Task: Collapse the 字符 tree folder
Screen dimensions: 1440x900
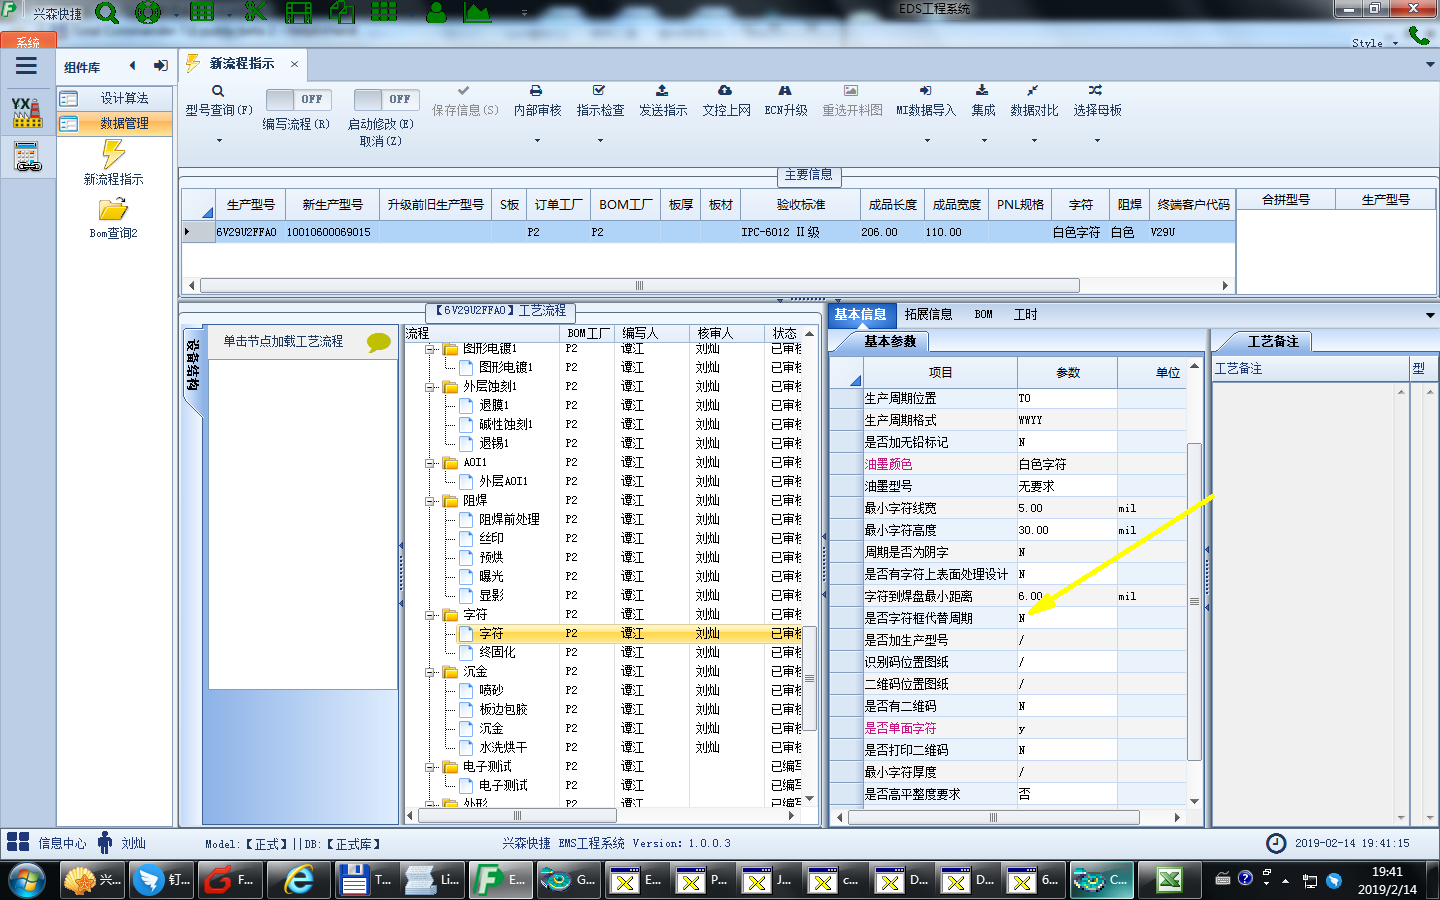Action: [x=429, y=614]
